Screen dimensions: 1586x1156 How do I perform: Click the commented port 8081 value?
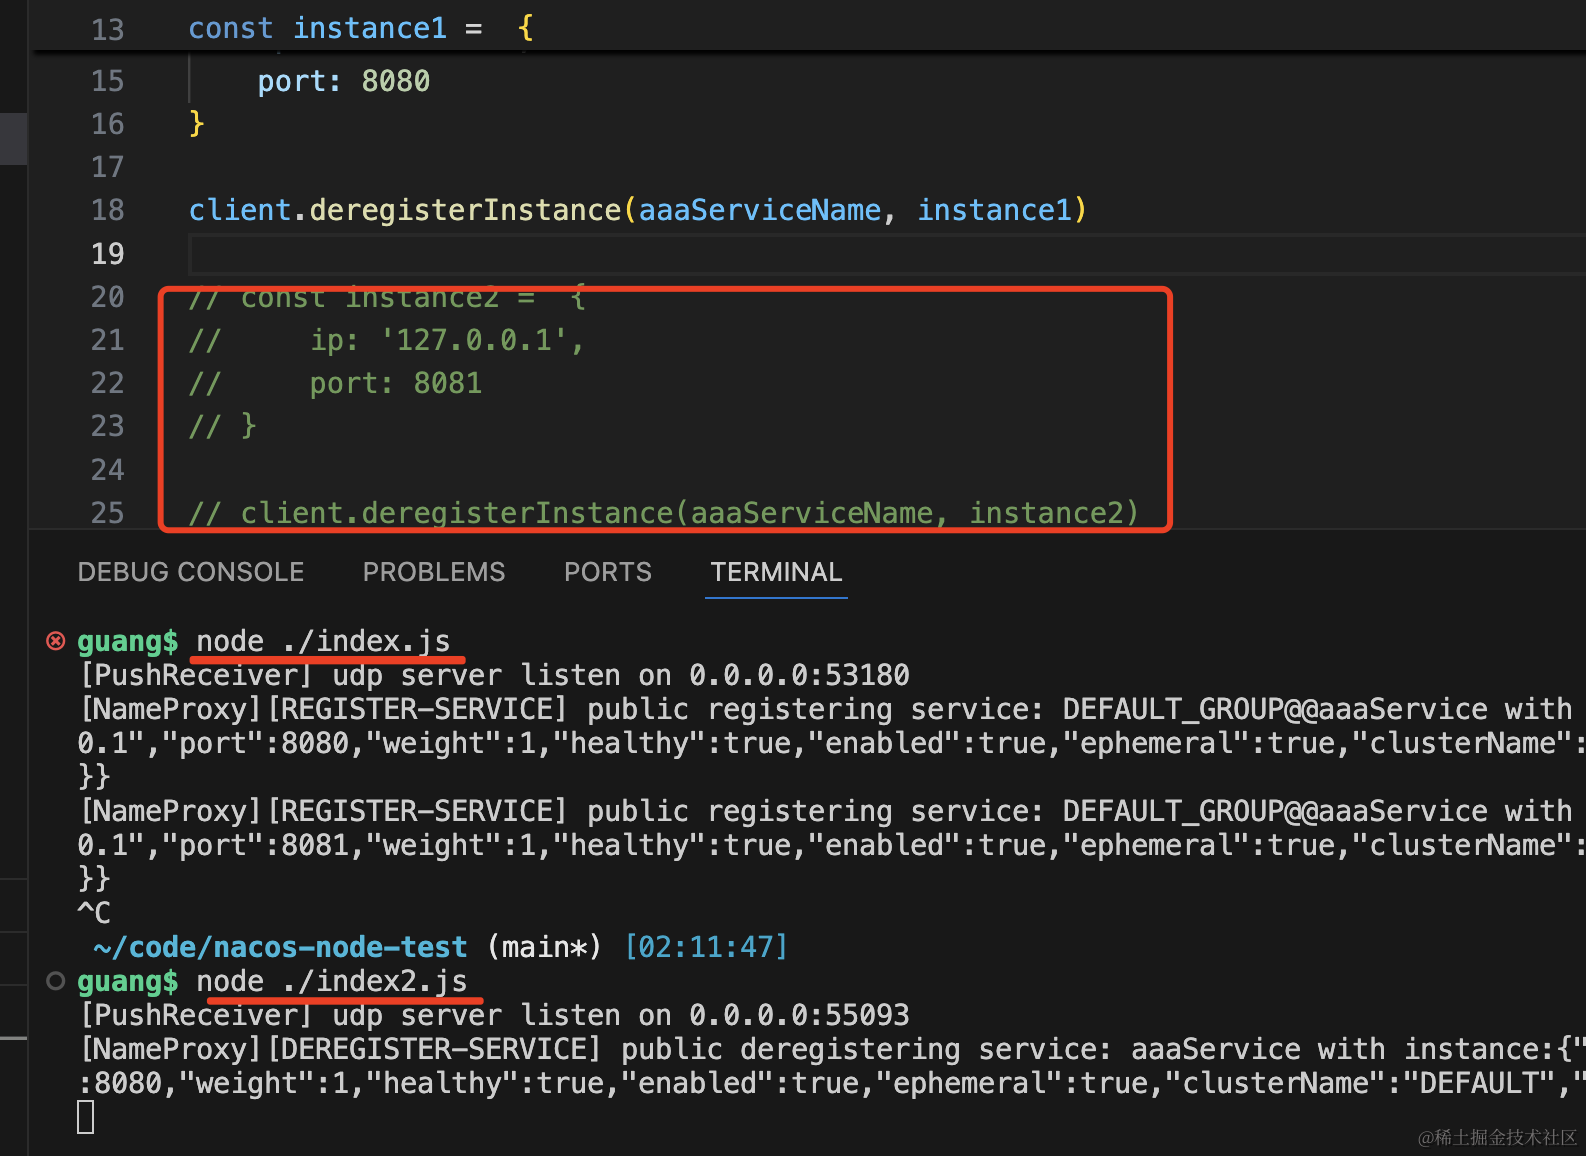click(447, 383)
